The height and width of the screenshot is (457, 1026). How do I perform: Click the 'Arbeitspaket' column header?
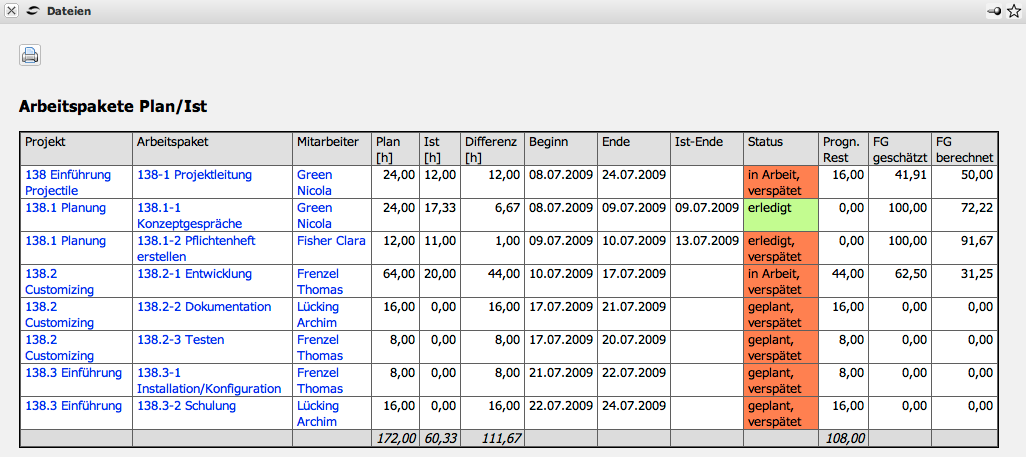tap(213, 149)
